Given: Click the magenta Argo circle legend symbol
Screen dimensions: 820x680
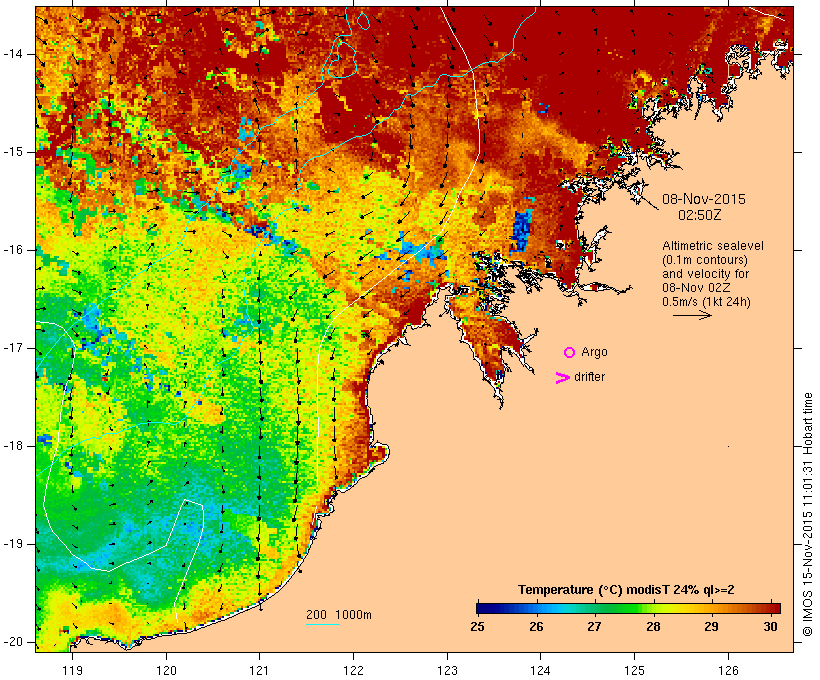Looking at the screenshot, I should tap(570, 352).
